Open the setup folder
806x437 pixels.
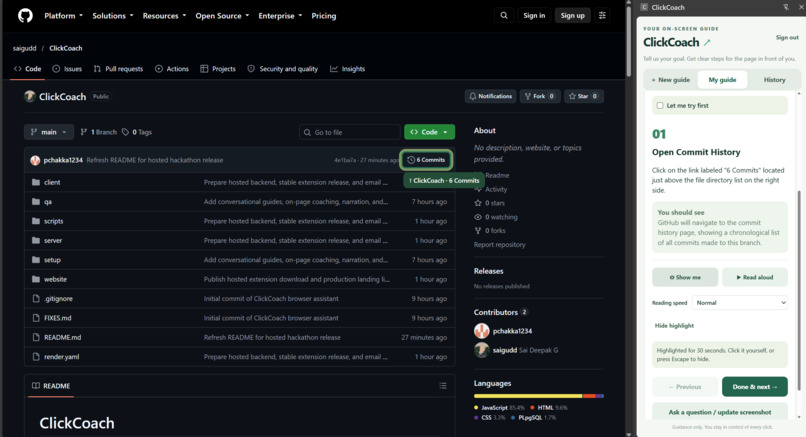click(x=52, y=260)
